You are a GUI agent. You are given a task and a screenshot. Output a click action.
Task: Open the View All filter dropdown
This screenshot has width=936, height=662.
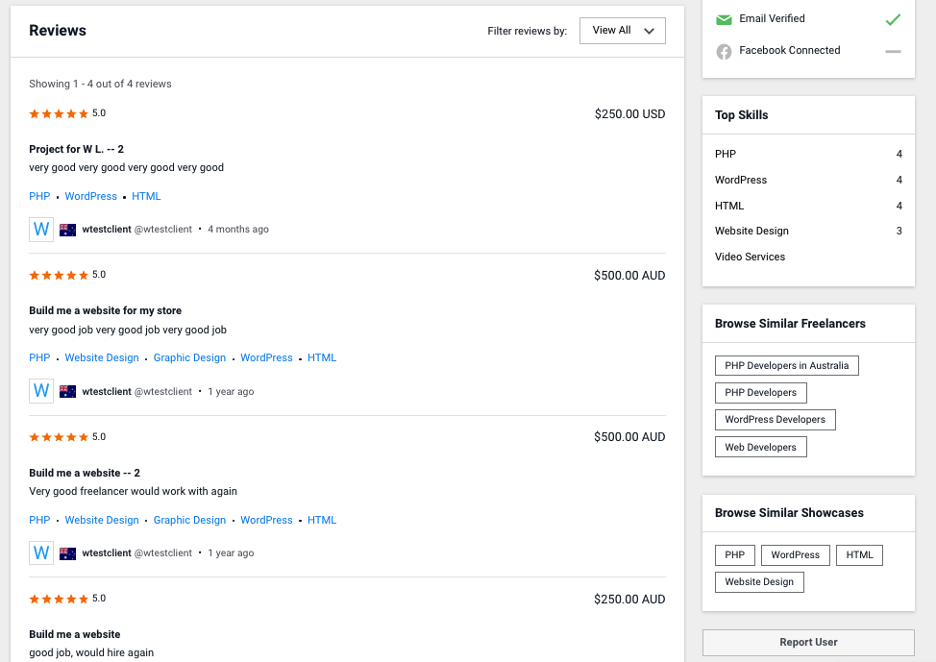[622, 31]
